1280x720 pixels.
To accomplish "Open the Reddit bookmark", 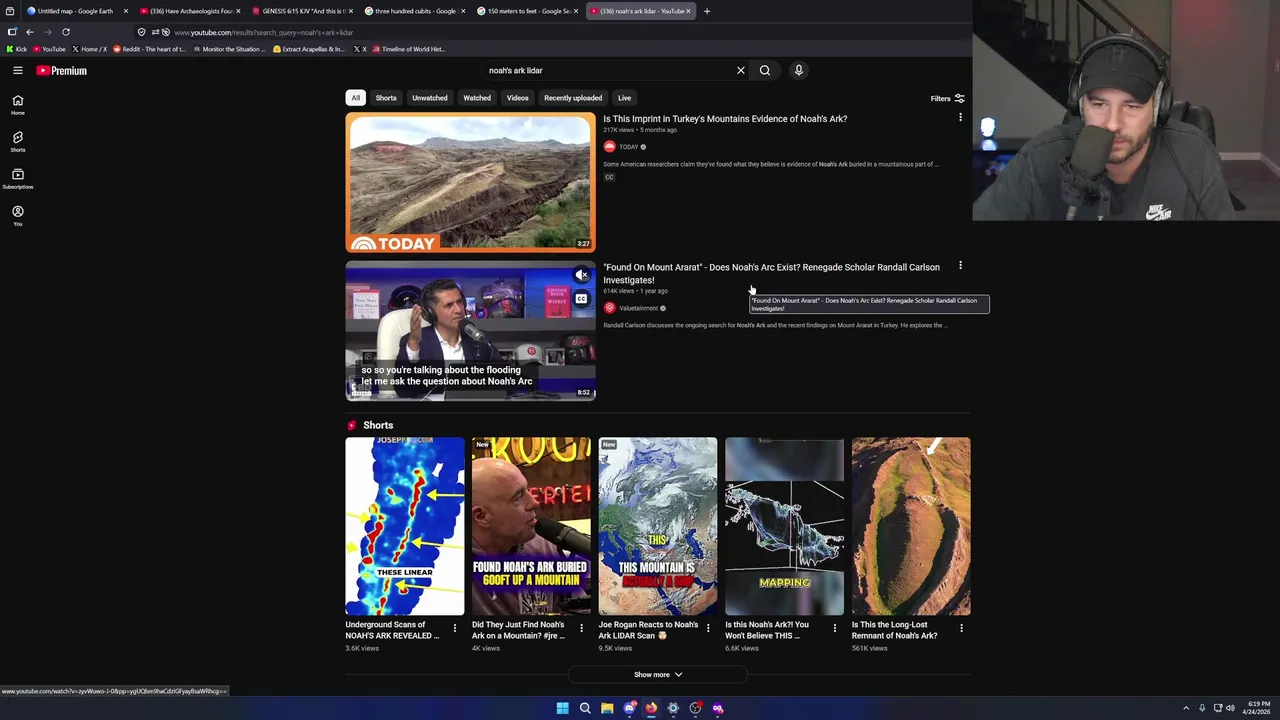I will [x=150, y=49].
